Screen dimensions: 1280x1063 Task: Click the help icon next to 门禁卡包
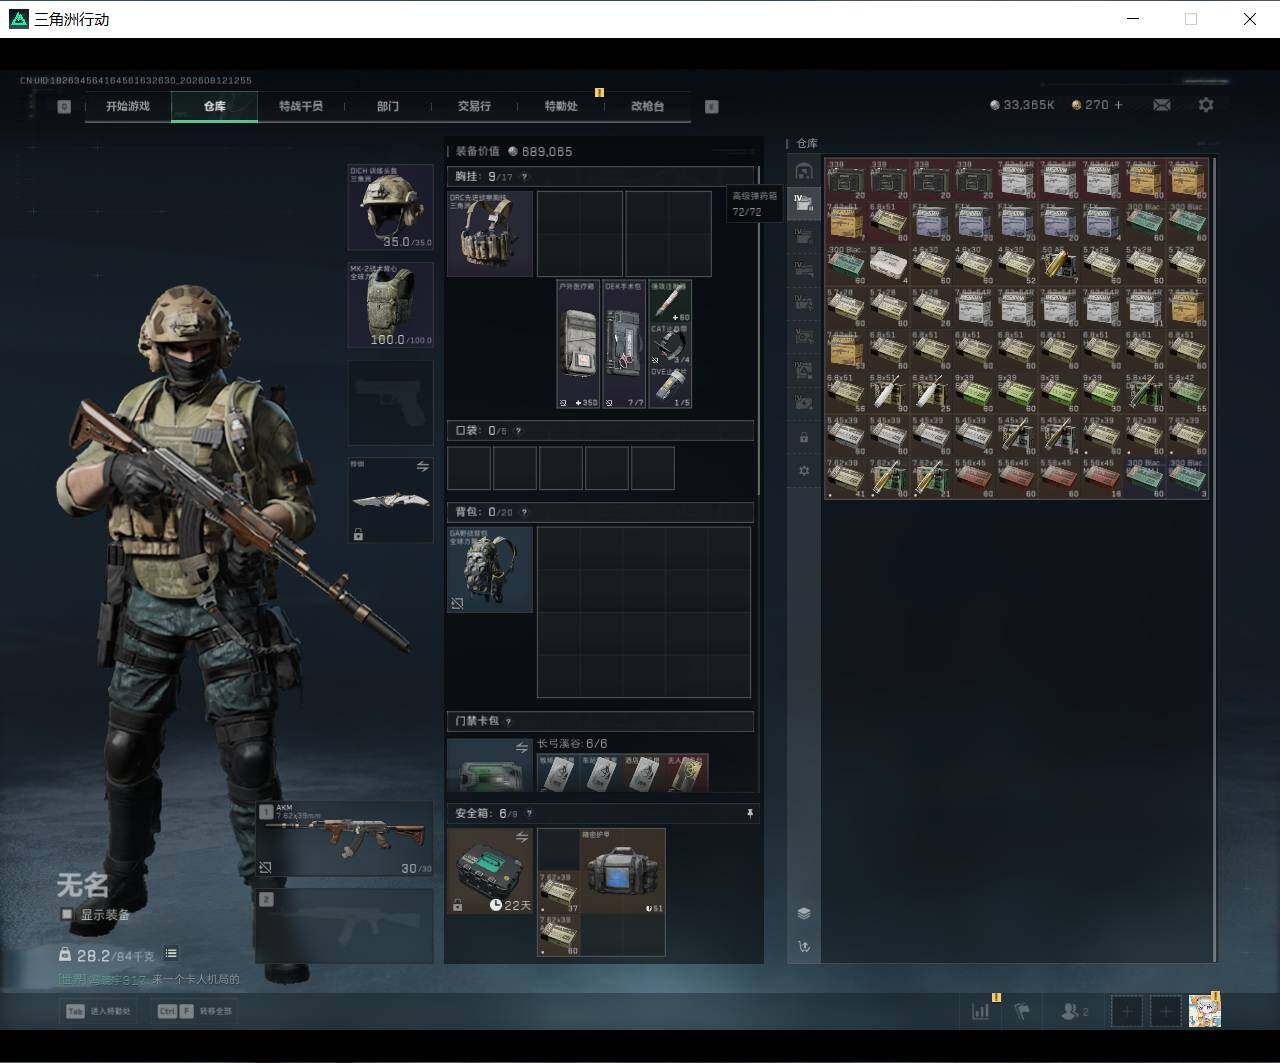(x=509, y=721)
